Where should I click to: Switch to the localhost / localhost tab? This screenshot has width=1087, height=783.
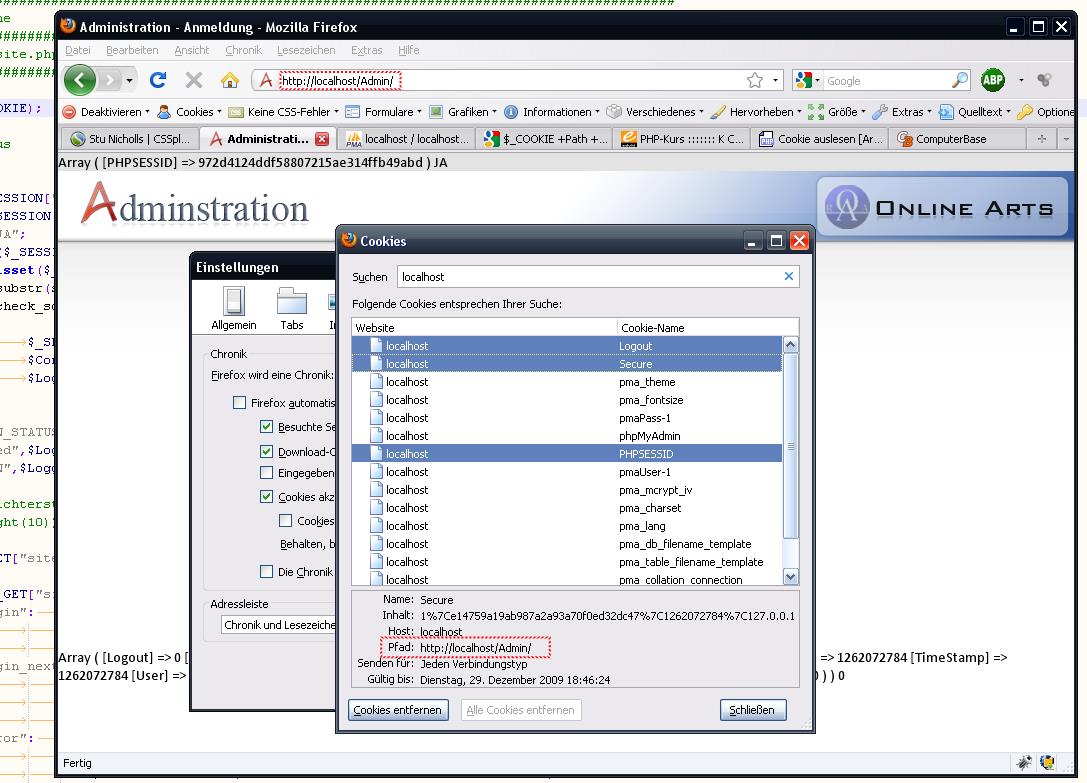pyautogui.click(x=408, y=139)
